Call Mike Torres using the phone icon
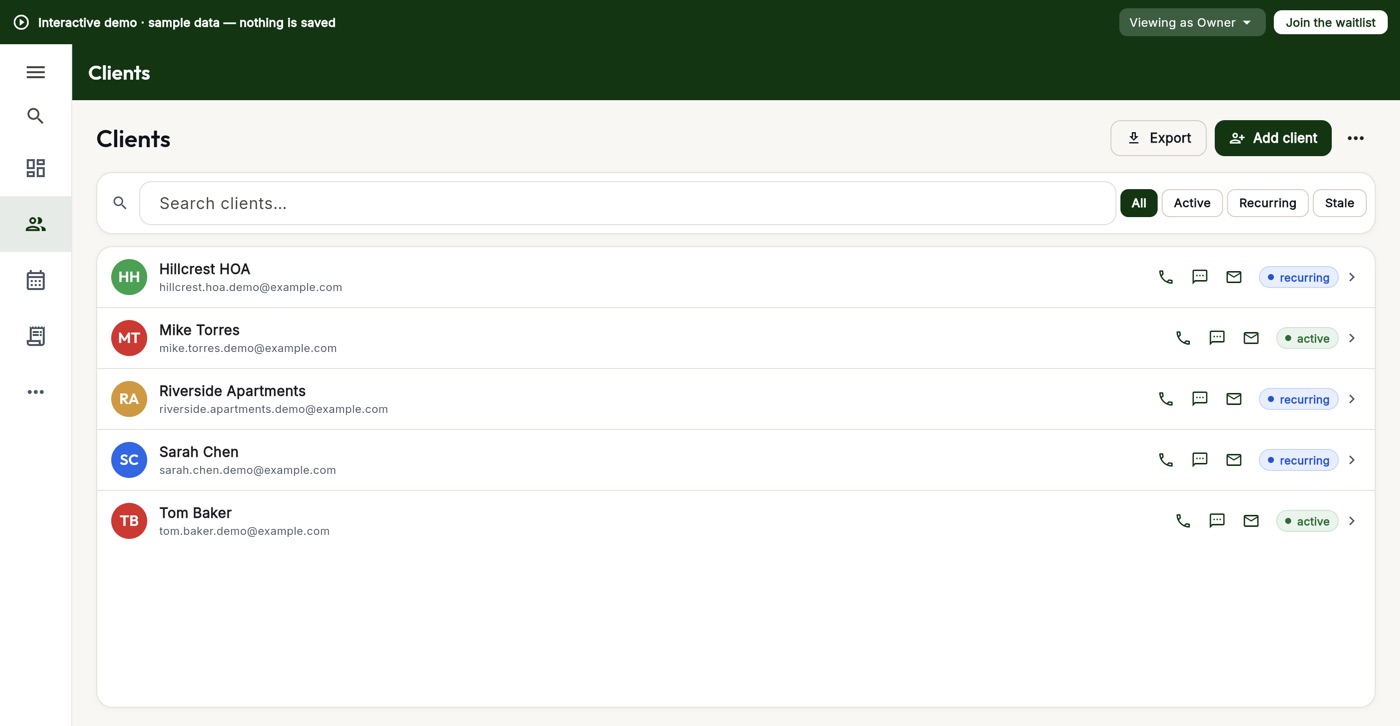The height and width of the screenshot is (726, 1400). click(x=1183, y=338)
